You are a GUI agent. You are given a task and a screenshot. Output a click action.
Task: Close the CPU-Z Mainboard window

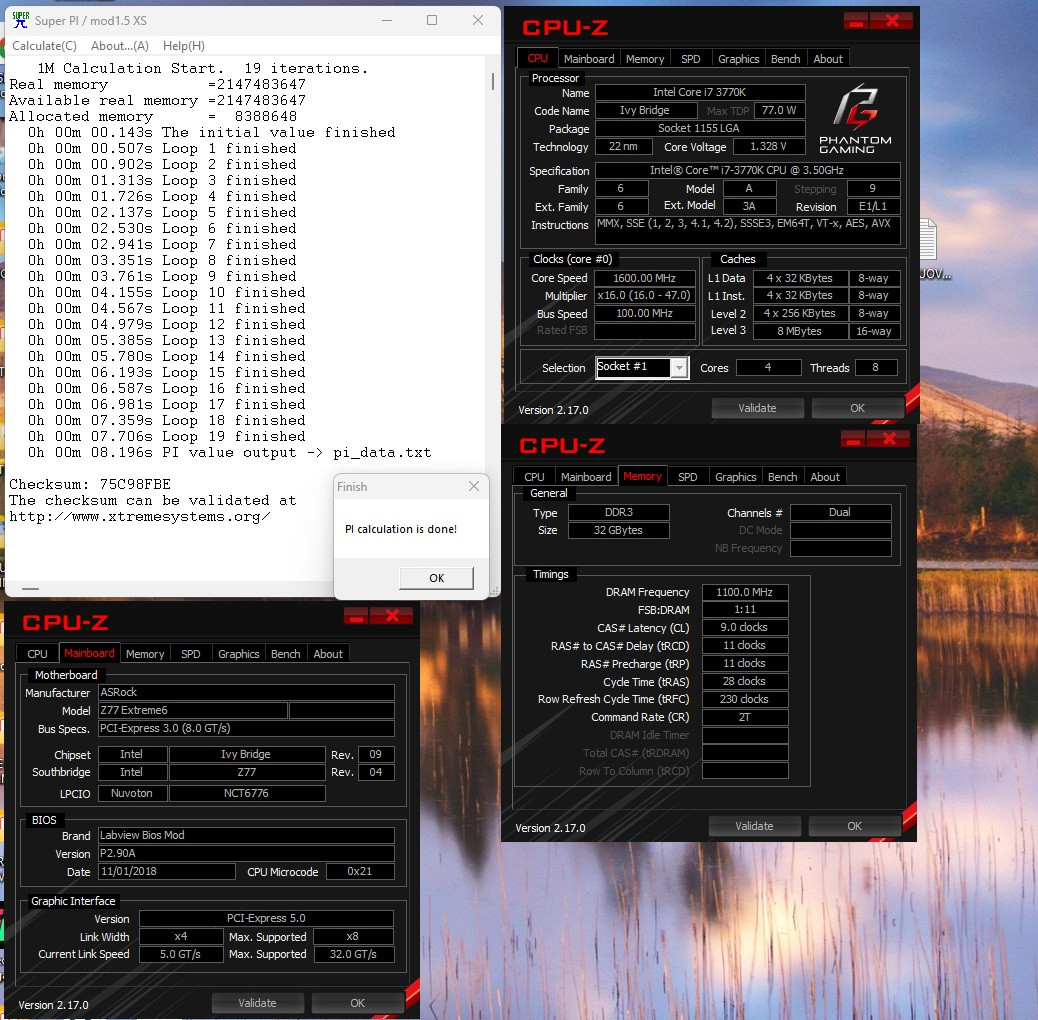point(391,616)
